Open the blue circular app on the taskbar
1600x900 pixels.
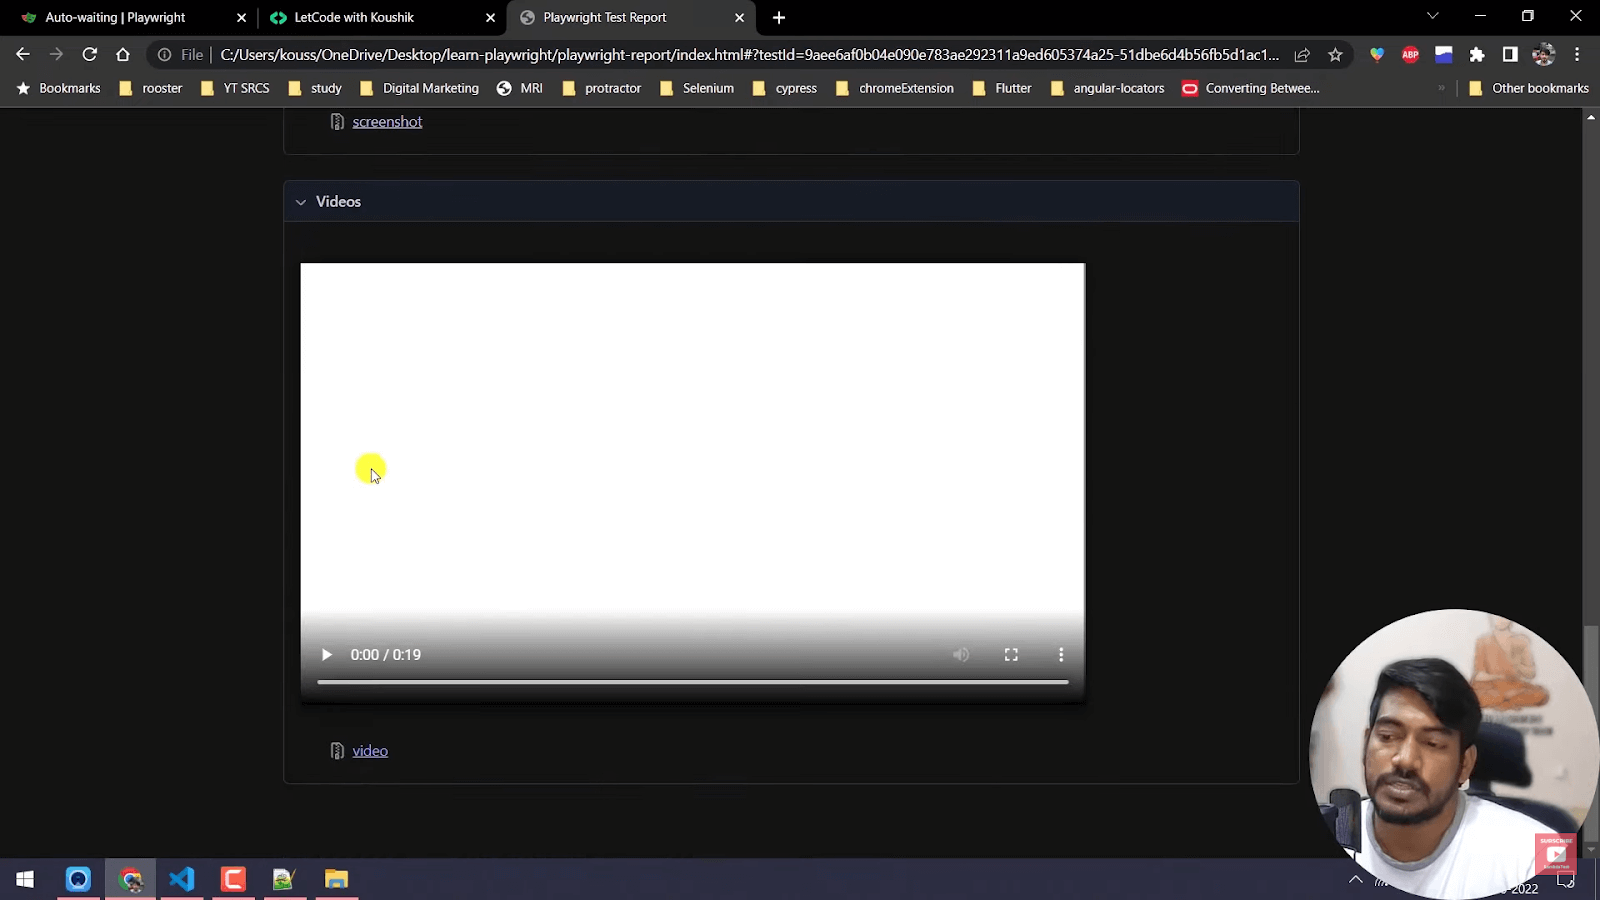78,879
